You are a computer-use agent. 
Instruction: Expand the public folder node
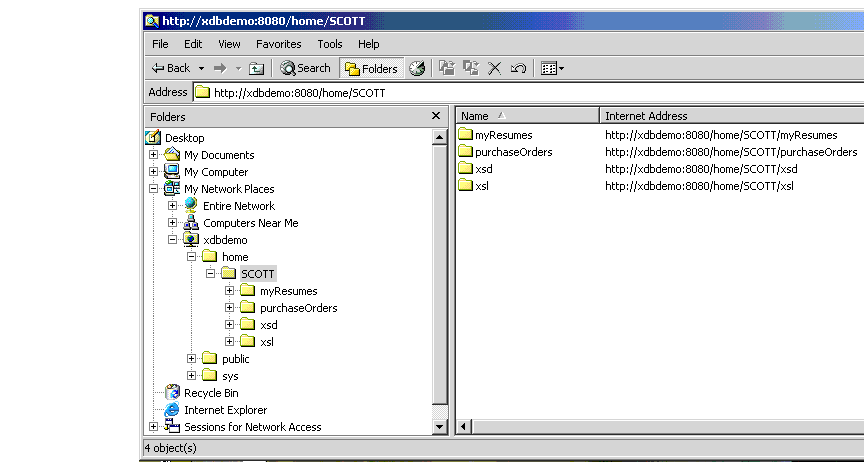coord(192,359)
